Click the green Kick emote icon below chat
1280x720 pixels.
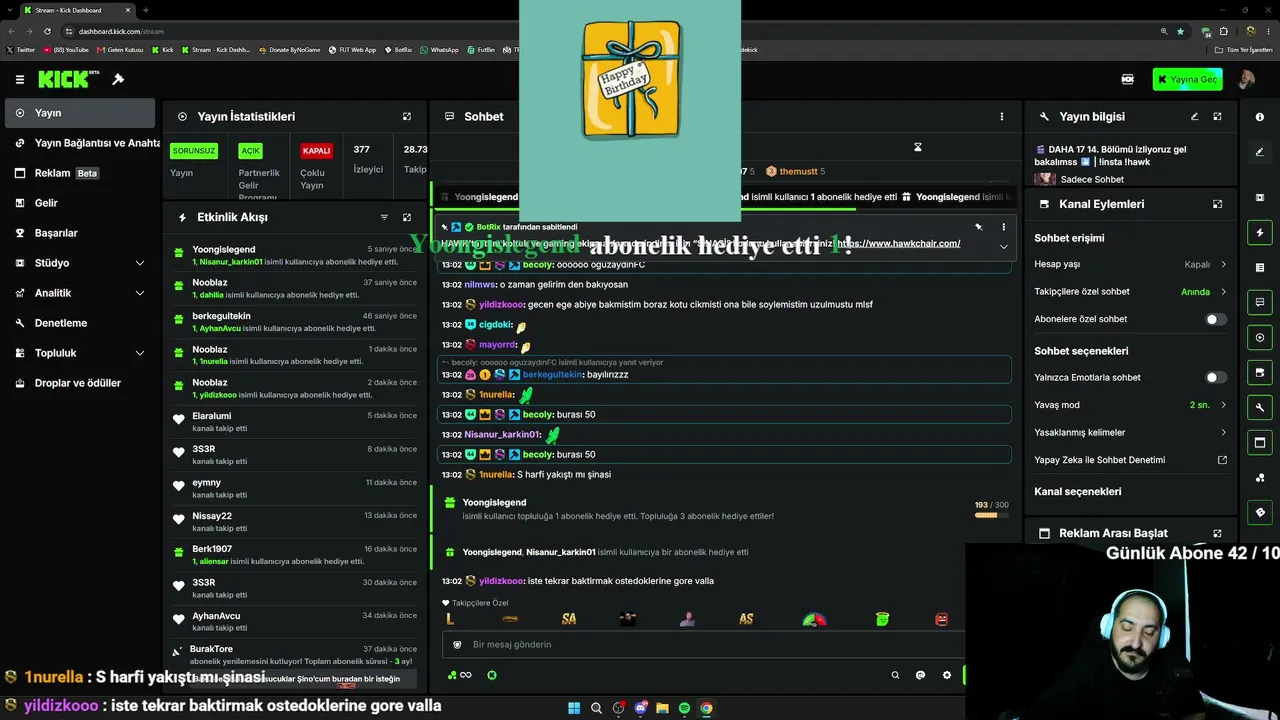[x=492, y=675]
